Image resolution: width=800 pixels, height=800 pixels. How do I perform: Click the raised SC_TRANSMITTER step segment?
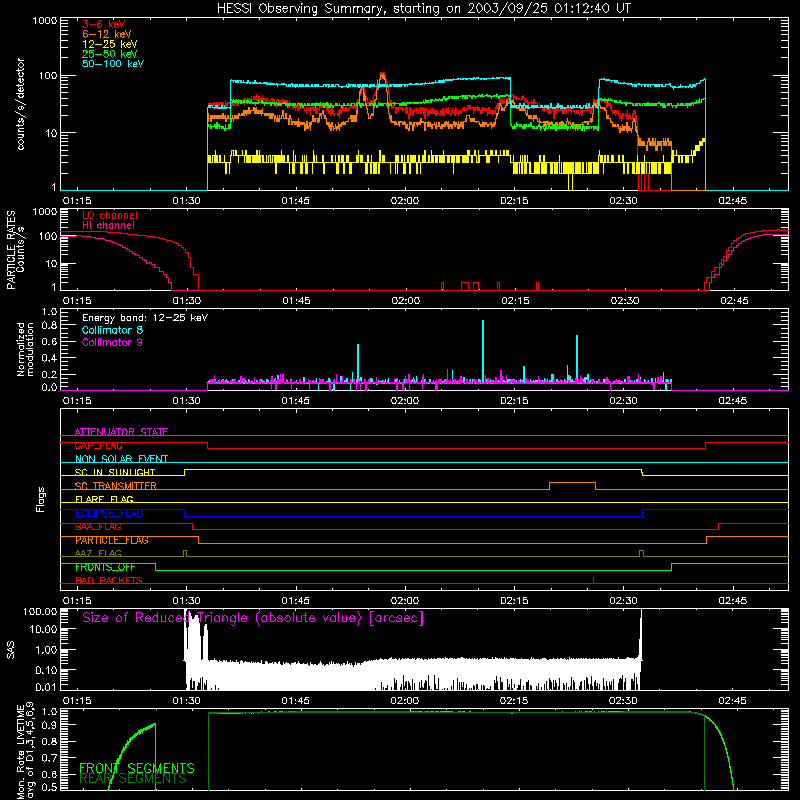pos(572,483)
